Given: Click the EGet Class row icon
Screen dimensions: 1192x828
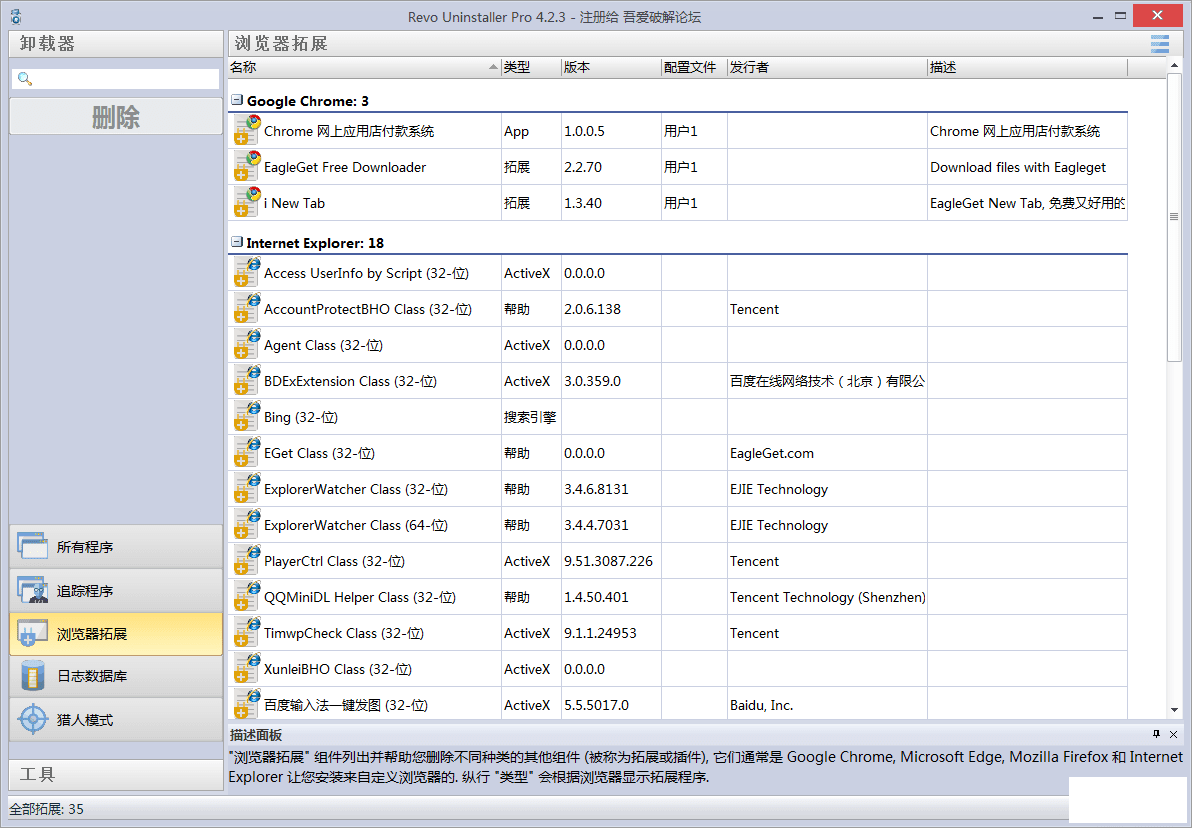Looking at the screenshot, I should (x=247, y=452).
